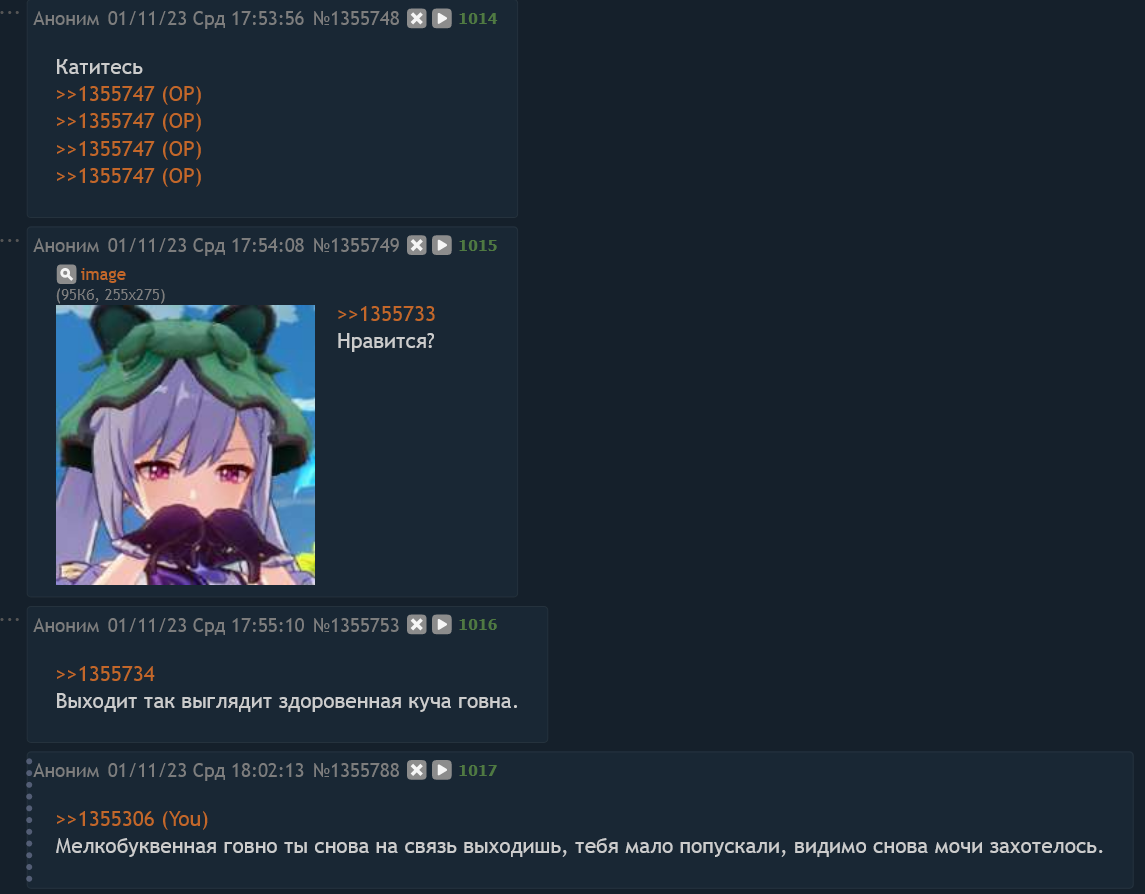Open the three-dot menu beside post 1015
The image size is (1145, 894).
[9, 240]
